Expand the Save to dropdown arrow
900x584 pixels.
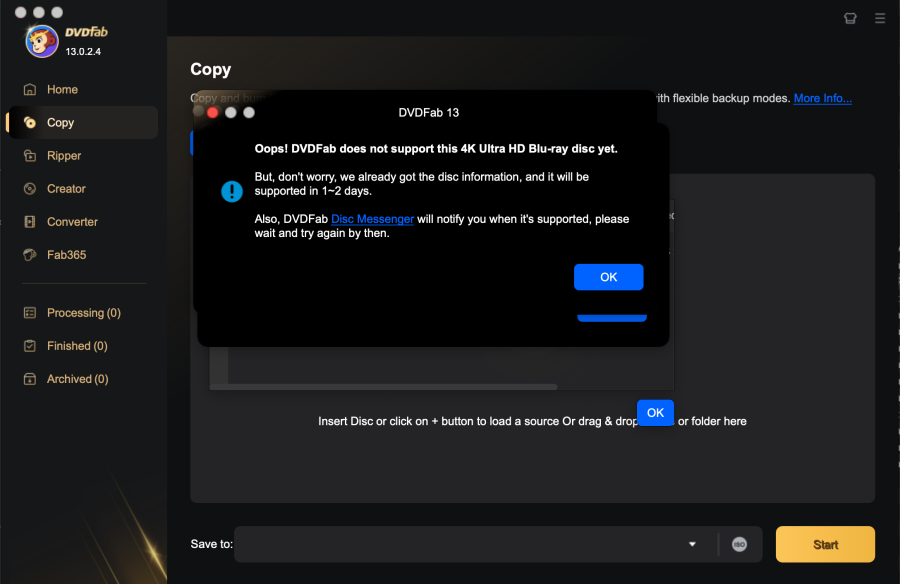click(x=692, y=544)
